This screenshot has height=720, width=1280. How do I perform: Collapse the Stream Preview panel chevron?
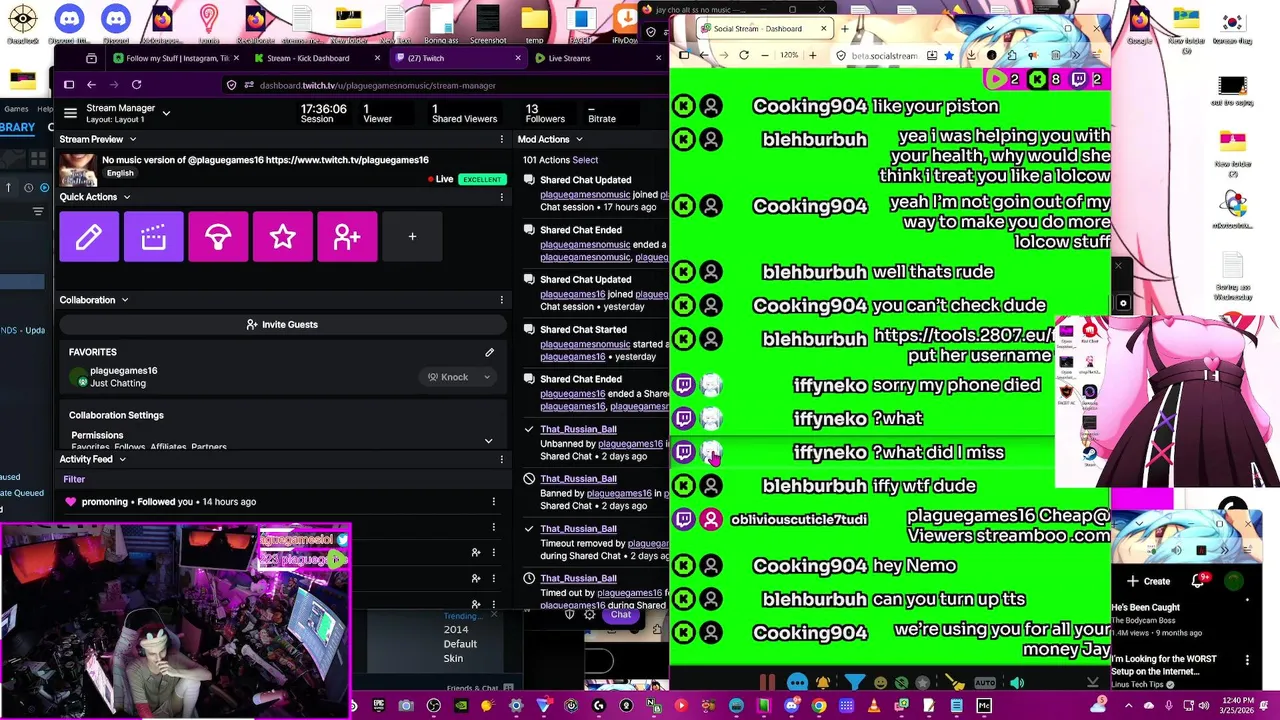132,139
